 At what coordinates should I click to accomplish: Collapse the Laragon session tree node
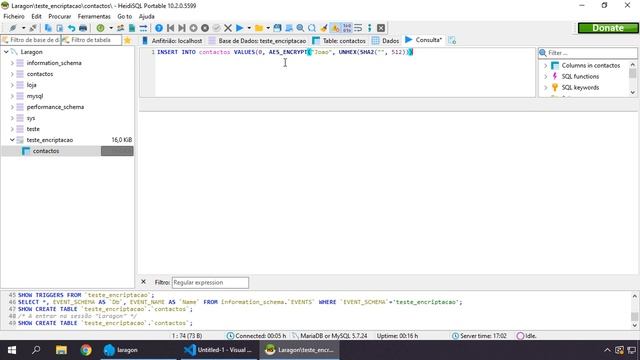coord(6,52)
